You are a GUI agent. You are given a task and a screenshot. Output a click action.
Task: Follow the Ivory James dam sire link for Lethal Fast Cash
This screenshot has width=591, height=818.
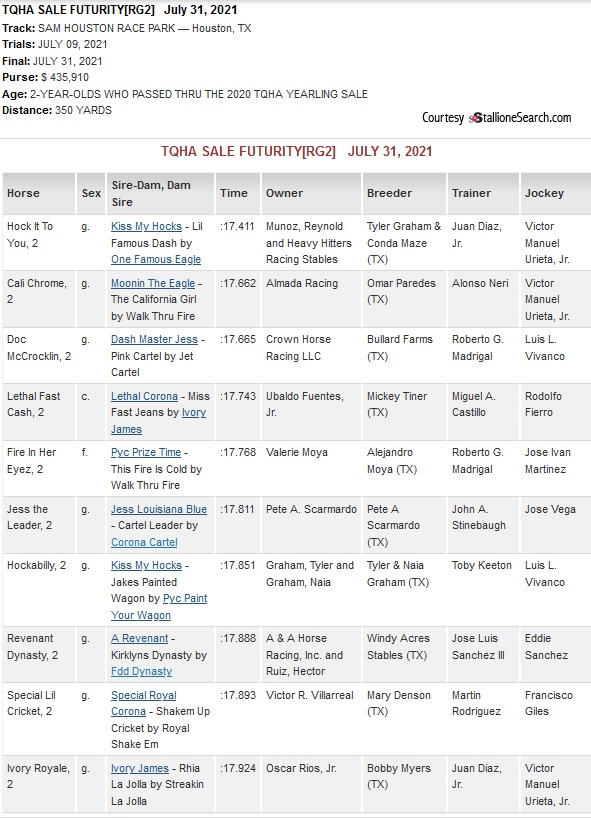(159, 420)
